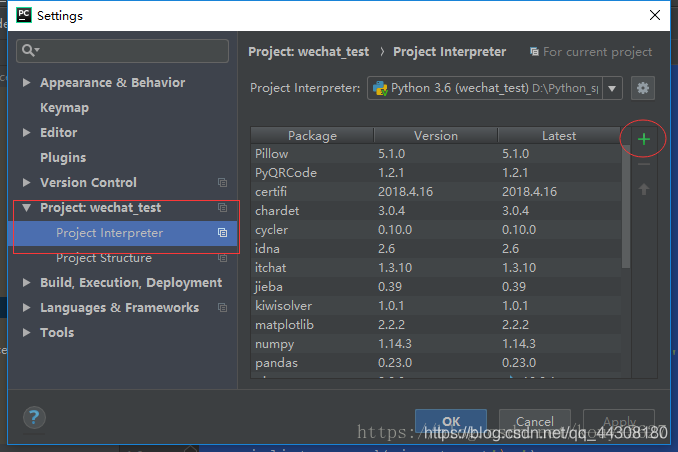Screen dimensions: 678x452
Task: Click the search magnifier icon
Action: (30, 51)
